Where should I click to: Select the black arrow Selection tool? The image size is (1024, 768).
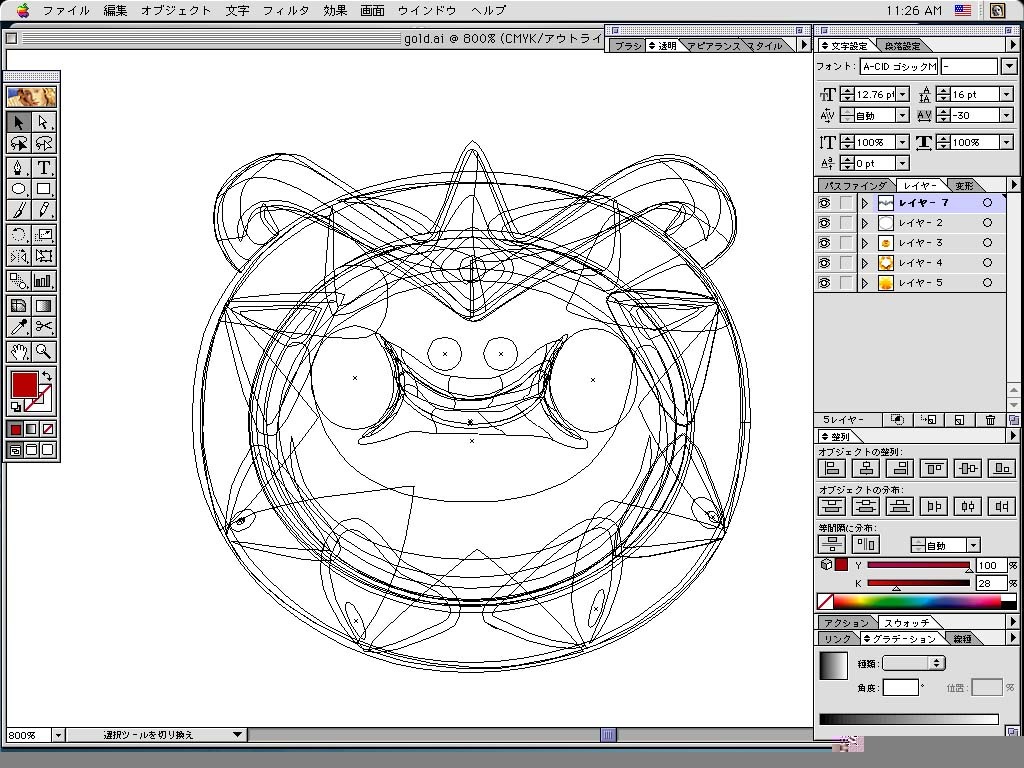19,122
